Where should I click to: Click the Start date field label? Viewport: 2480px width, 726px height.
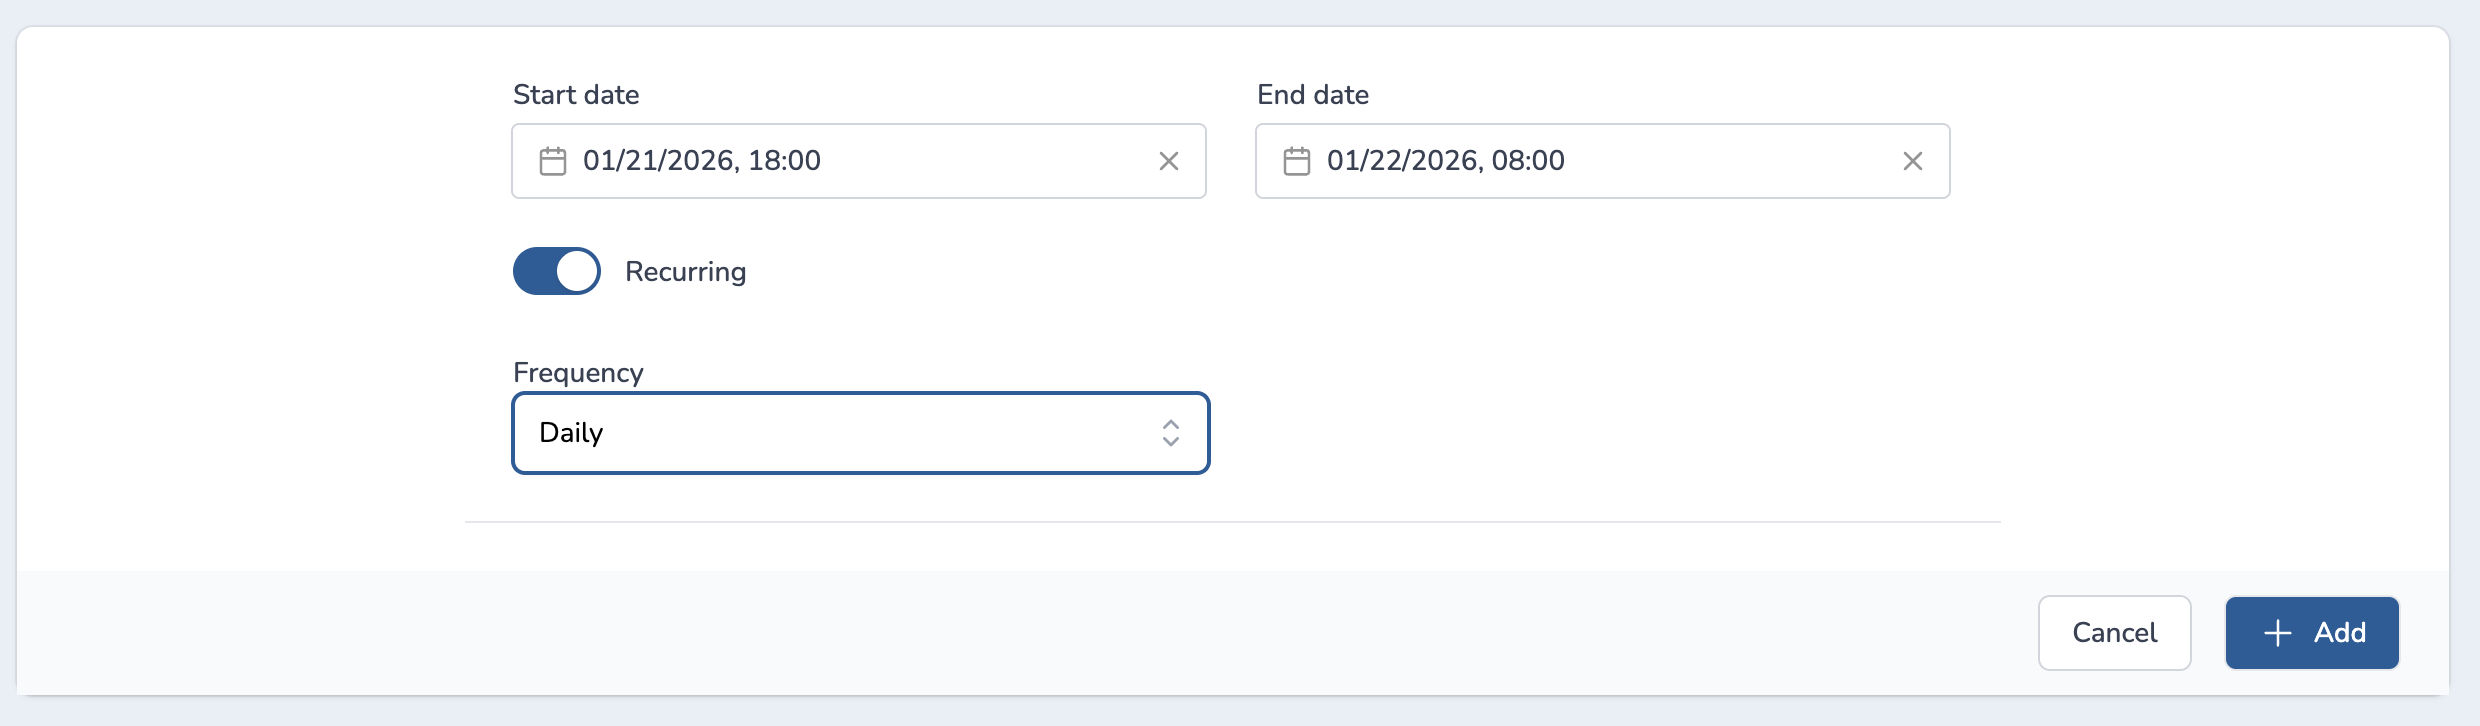[x=576, y=95]
